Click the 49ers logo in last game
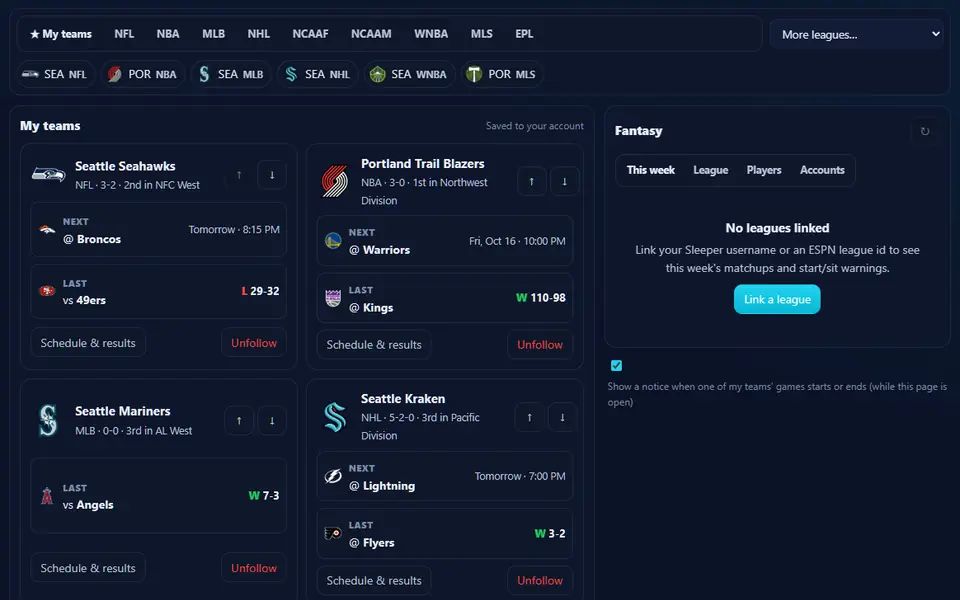Image resolution: width=960 pixels, height=600 pixels. [x=47, y=291]
